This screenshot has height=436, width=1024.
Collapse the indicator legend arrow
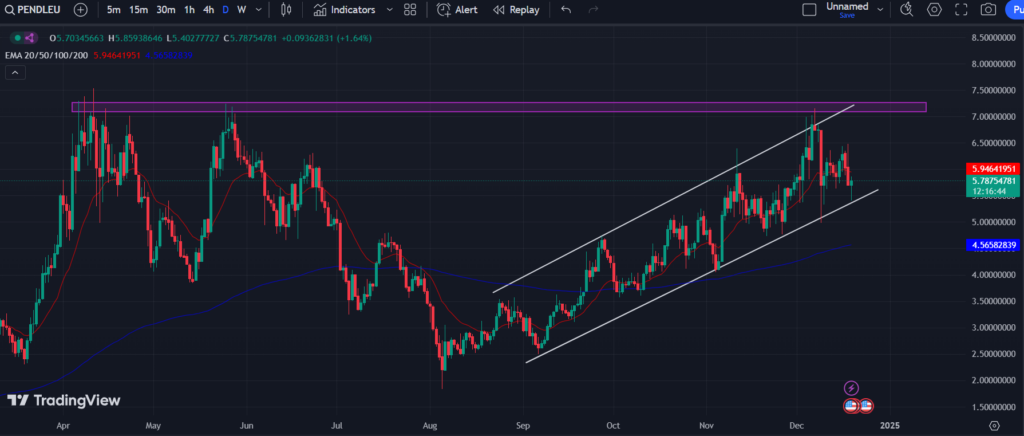(x=15, y=73)
